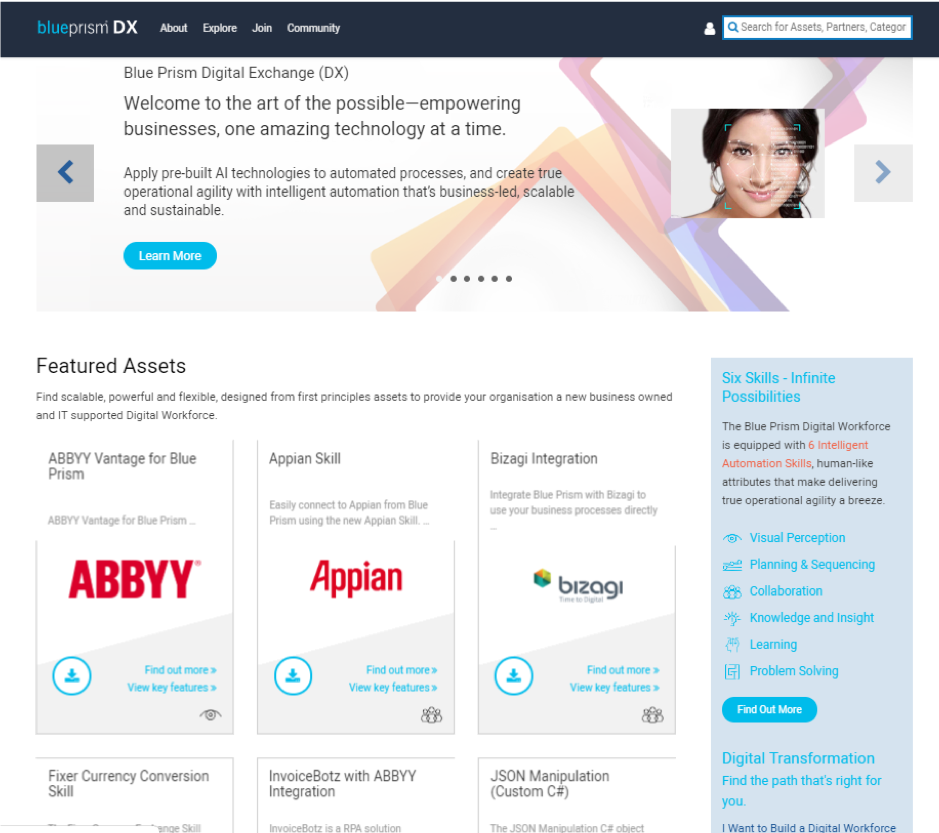939x833 pixels.
Task: Click the Learning icon in sidebar
Action: (732, 645)
